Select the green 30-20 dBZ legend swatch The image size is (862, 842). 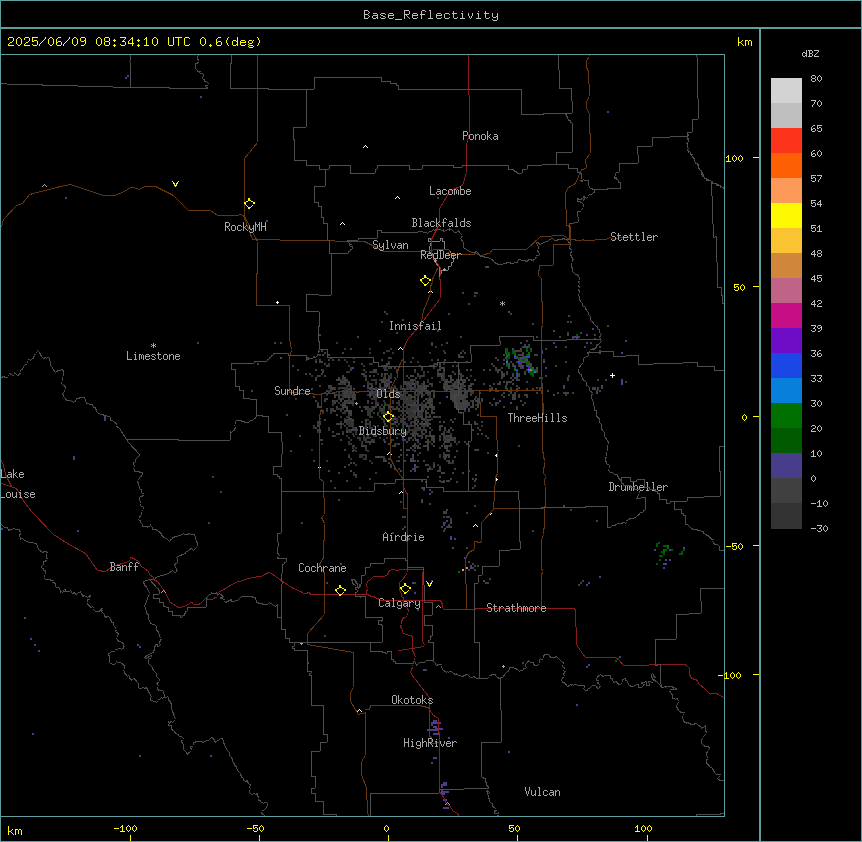786,416
